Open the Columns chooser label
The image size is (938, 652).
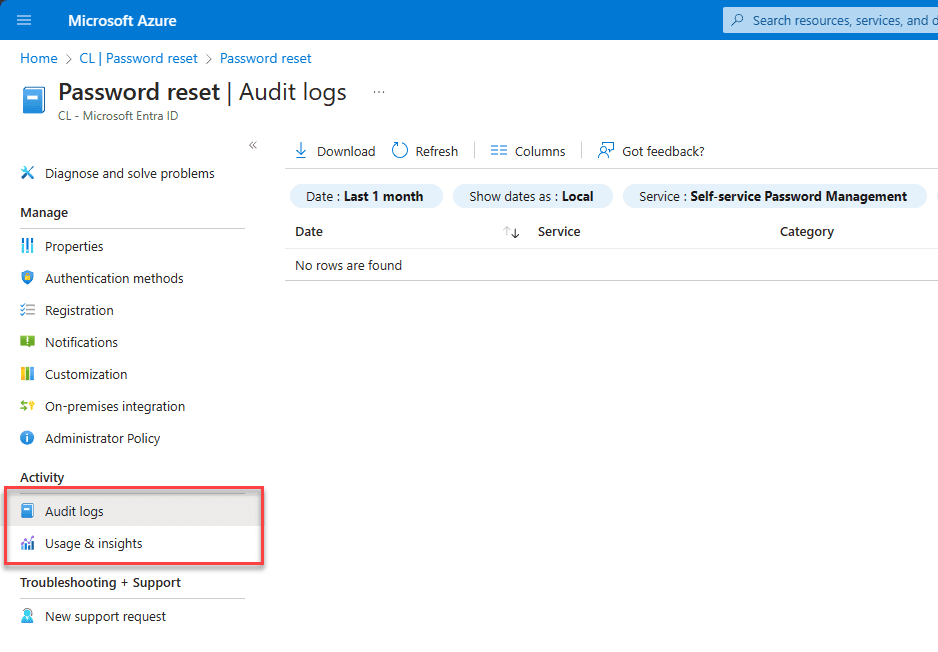540,152
